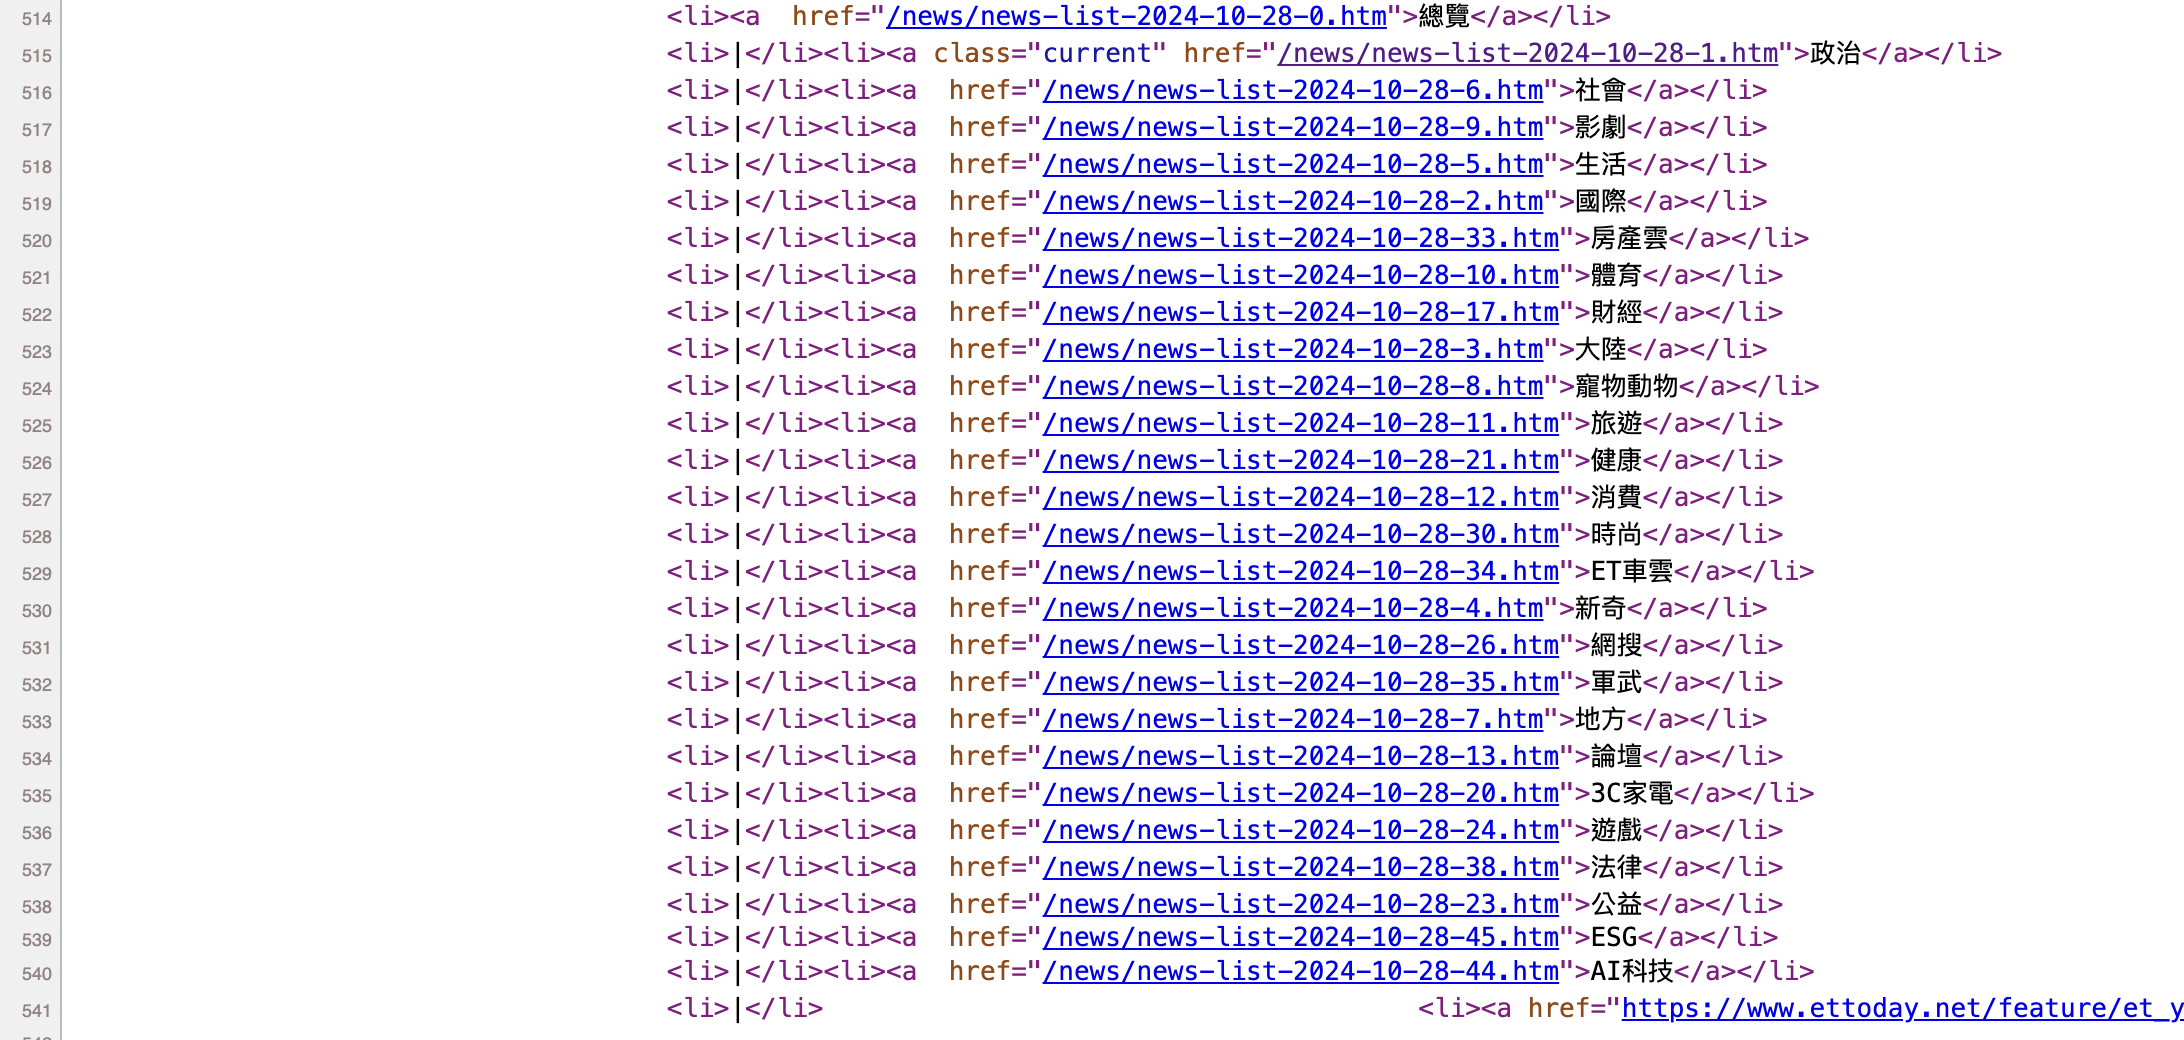Open the news-list-2024-10-28-9.htm link

[1292, 128]
